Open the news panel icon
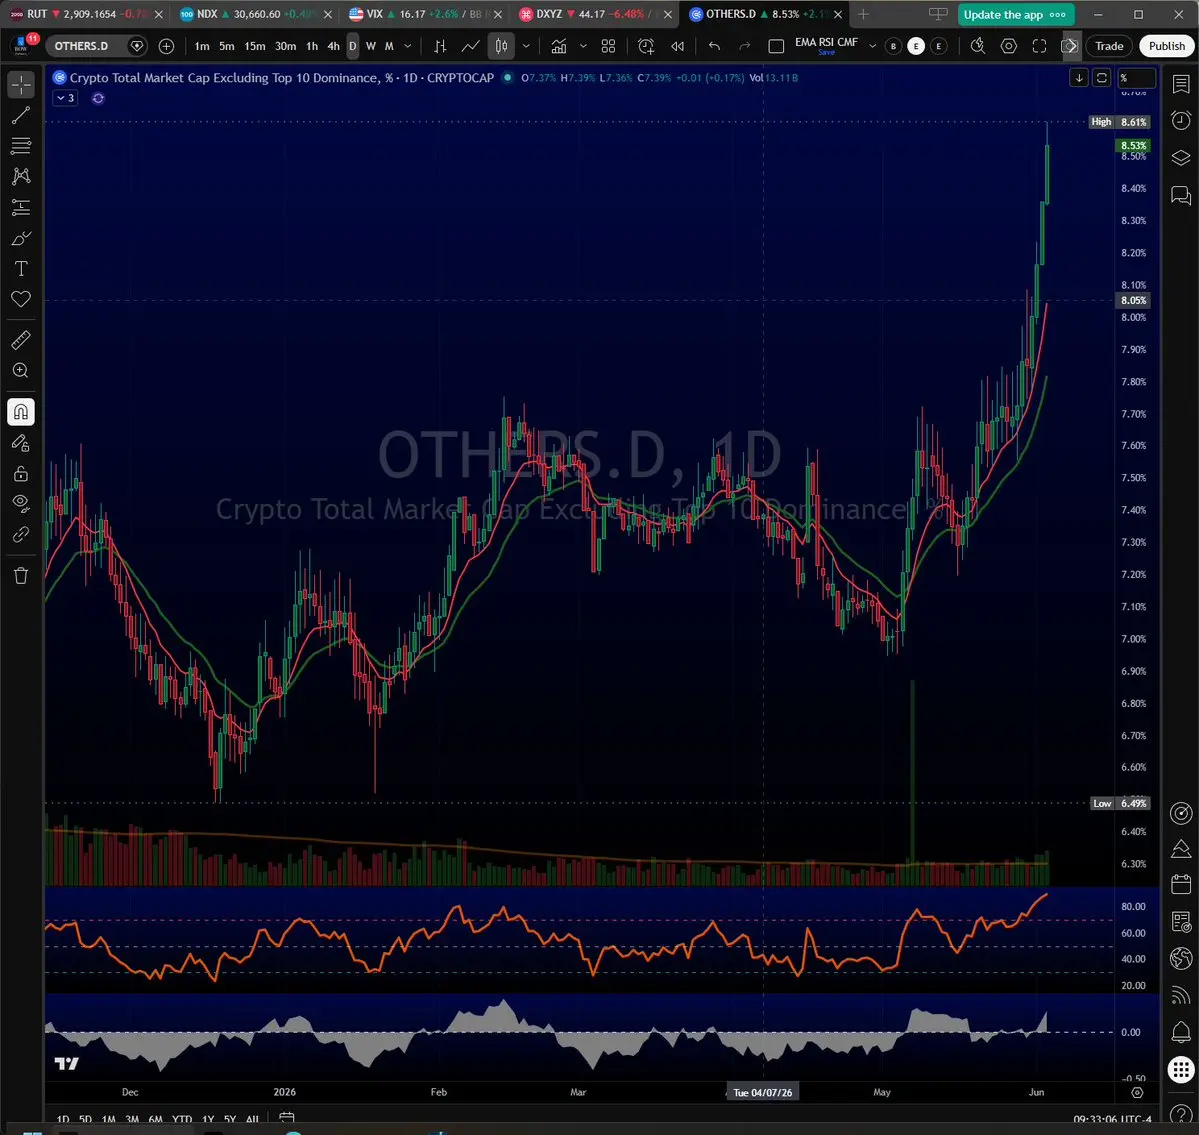 1181,922
